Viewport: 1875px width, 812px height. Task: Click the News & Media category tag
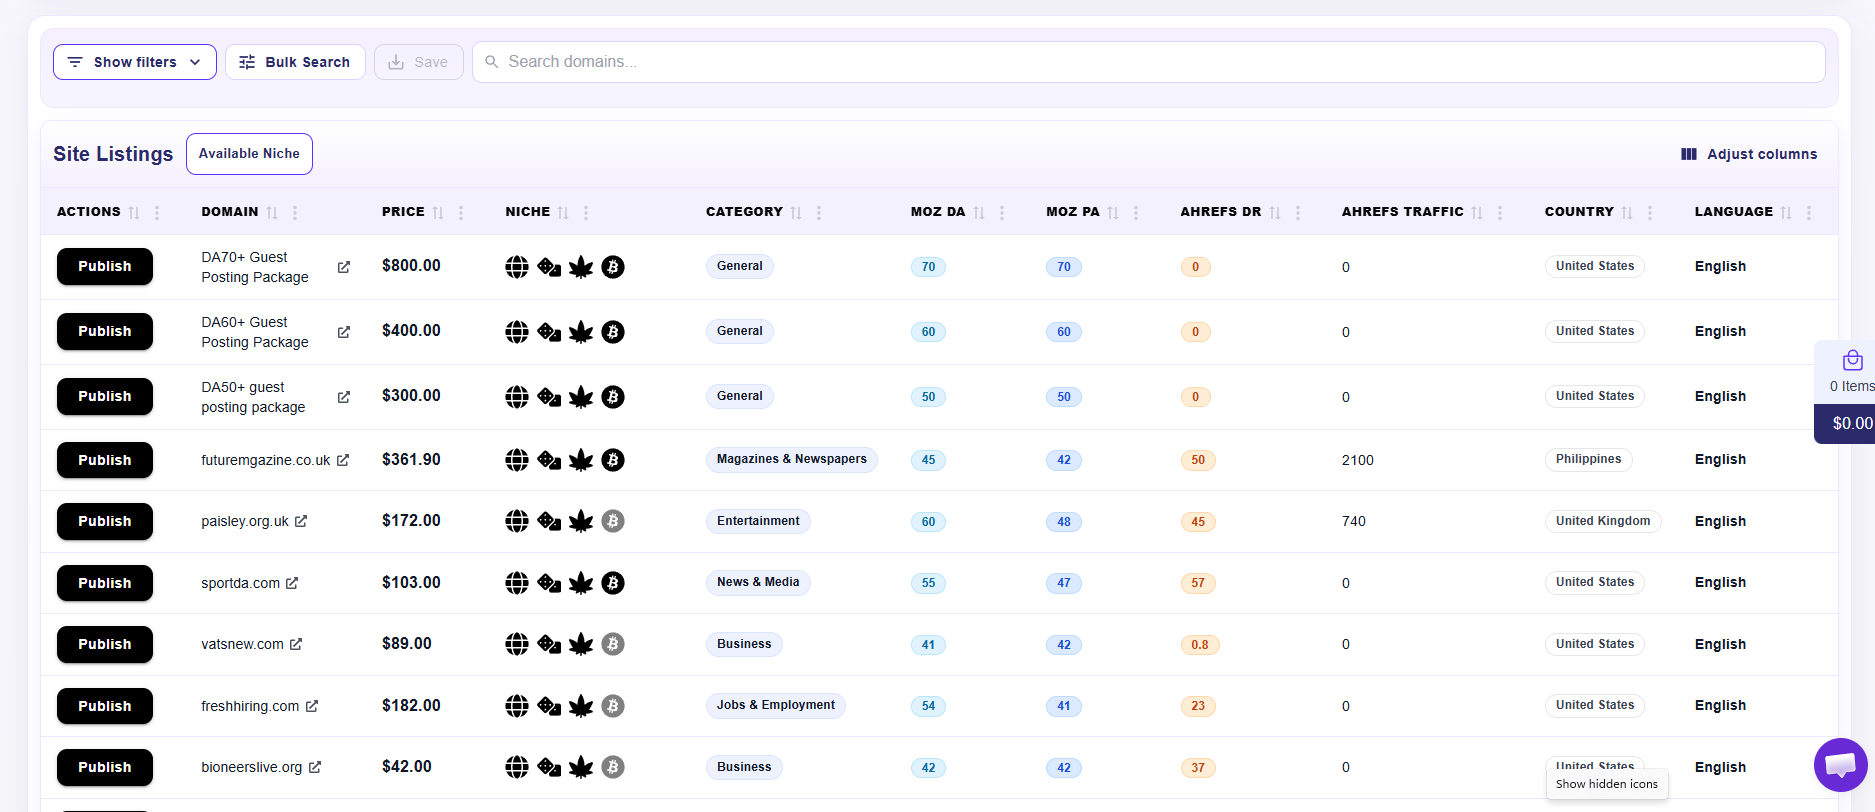(758, 583)
